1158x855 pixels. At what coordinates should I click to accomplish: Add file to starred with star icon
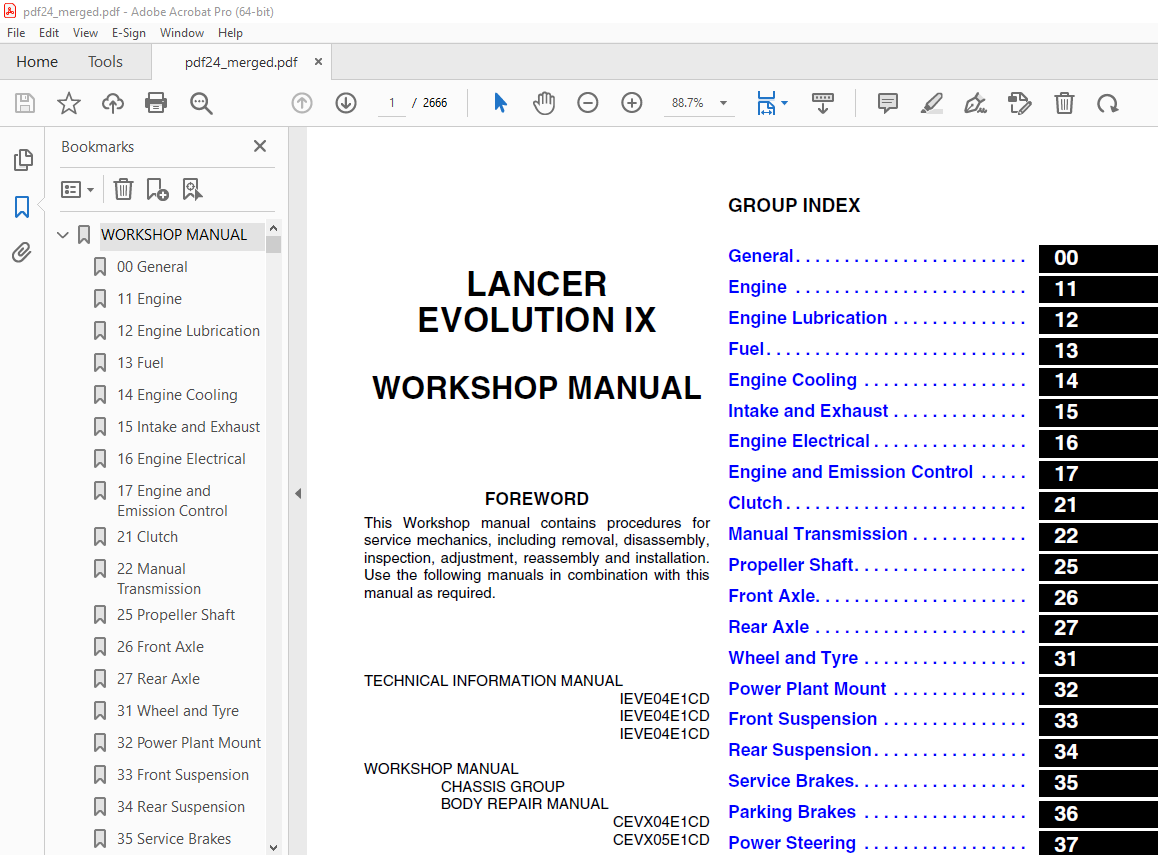69,103
